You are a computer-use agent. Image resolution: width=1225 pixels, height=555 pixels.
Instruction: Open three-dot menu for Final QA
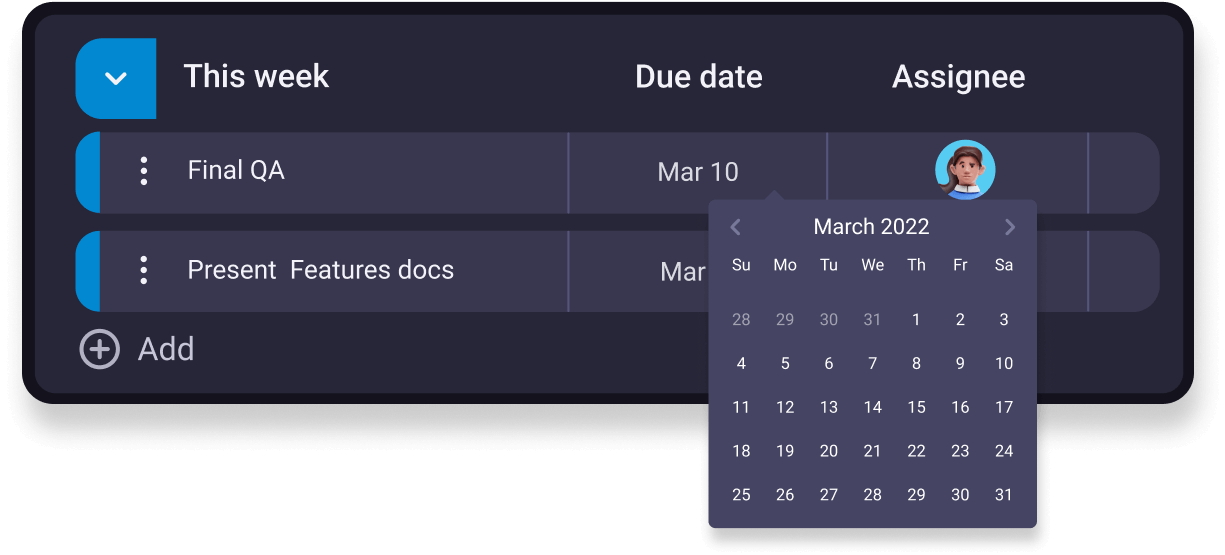point(144,171)
